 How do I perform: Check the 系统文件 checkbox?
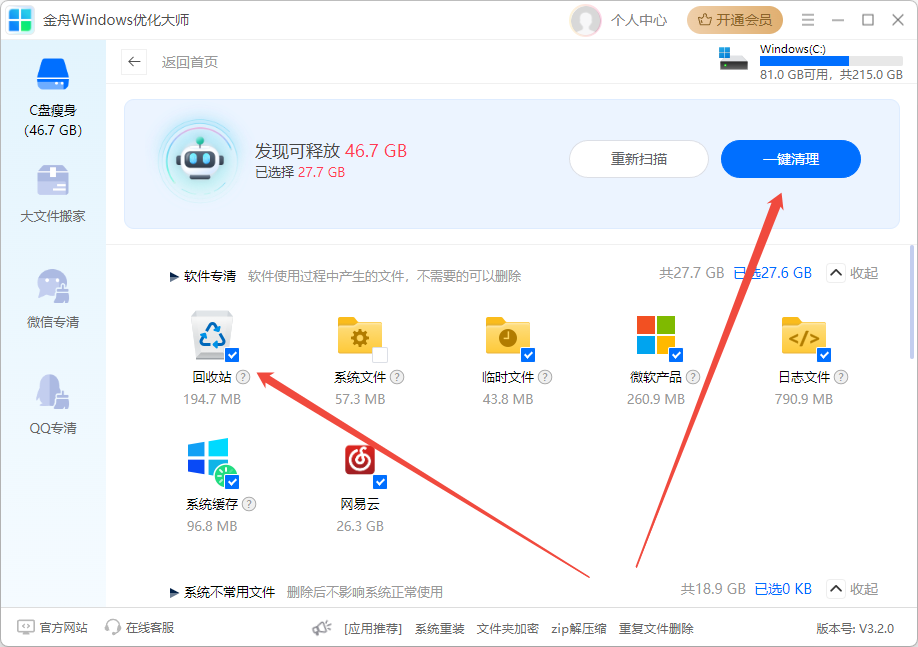click(380, 355)
